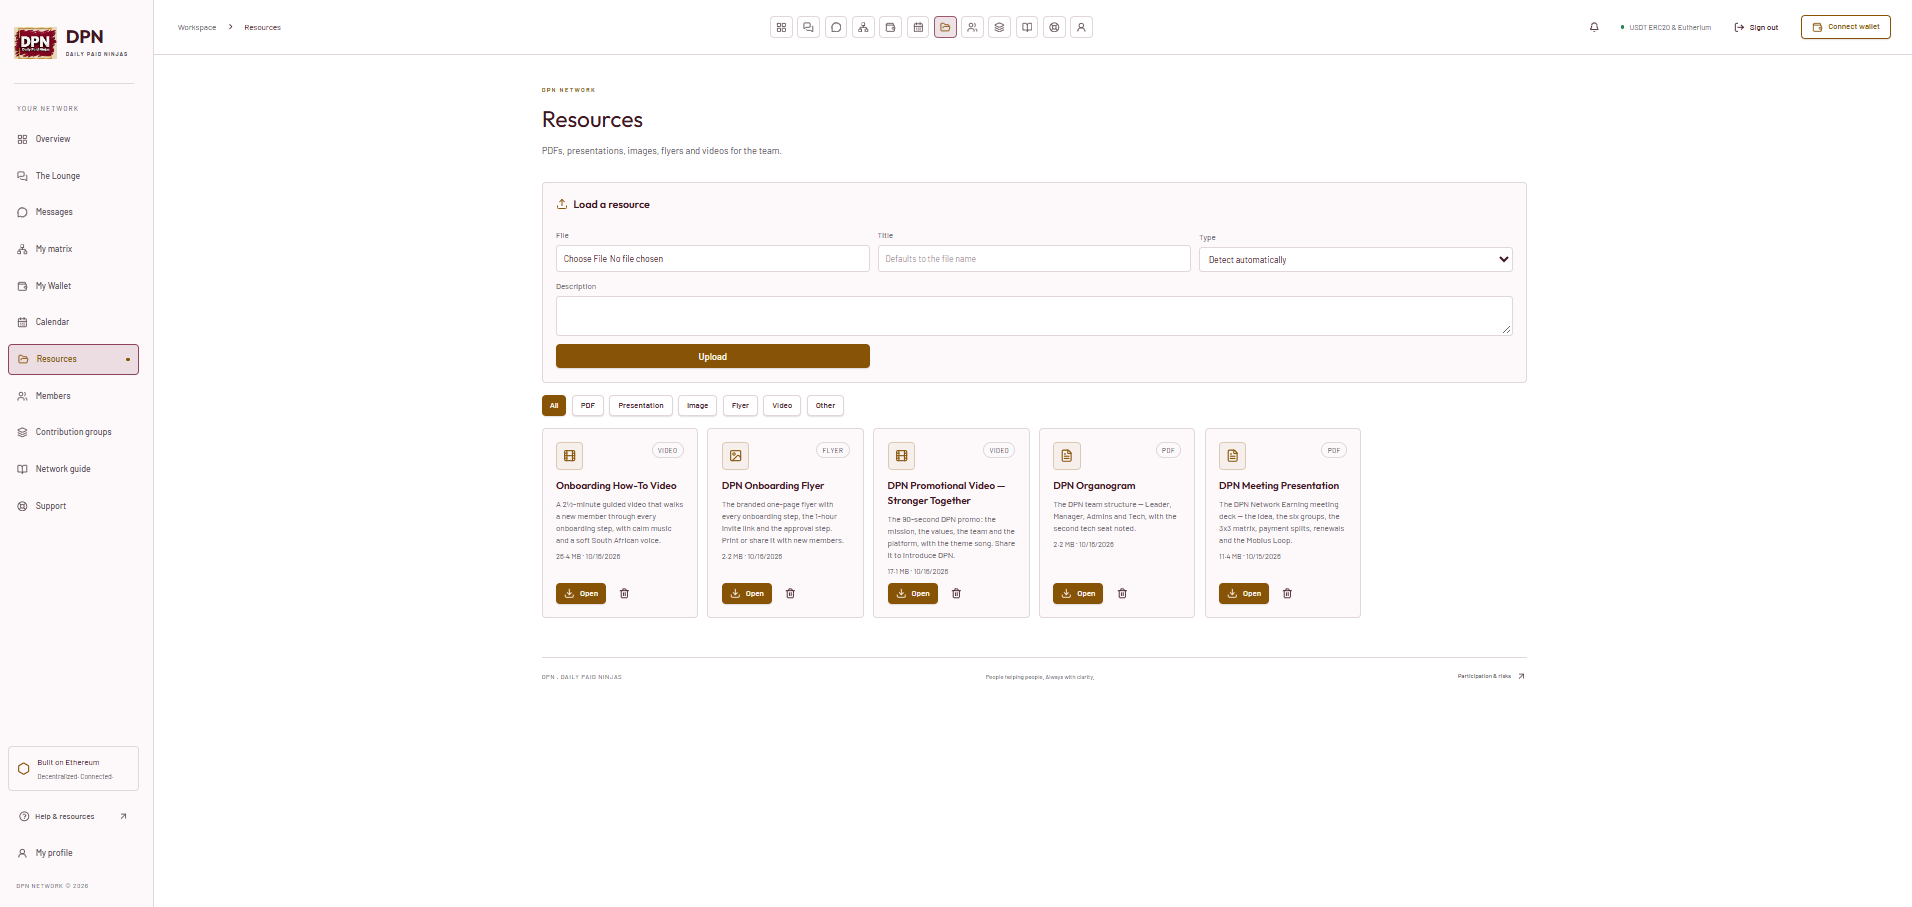Click the notifications bell icon
Viewport: 1912px width, 907px height.
coord(1594,27)
